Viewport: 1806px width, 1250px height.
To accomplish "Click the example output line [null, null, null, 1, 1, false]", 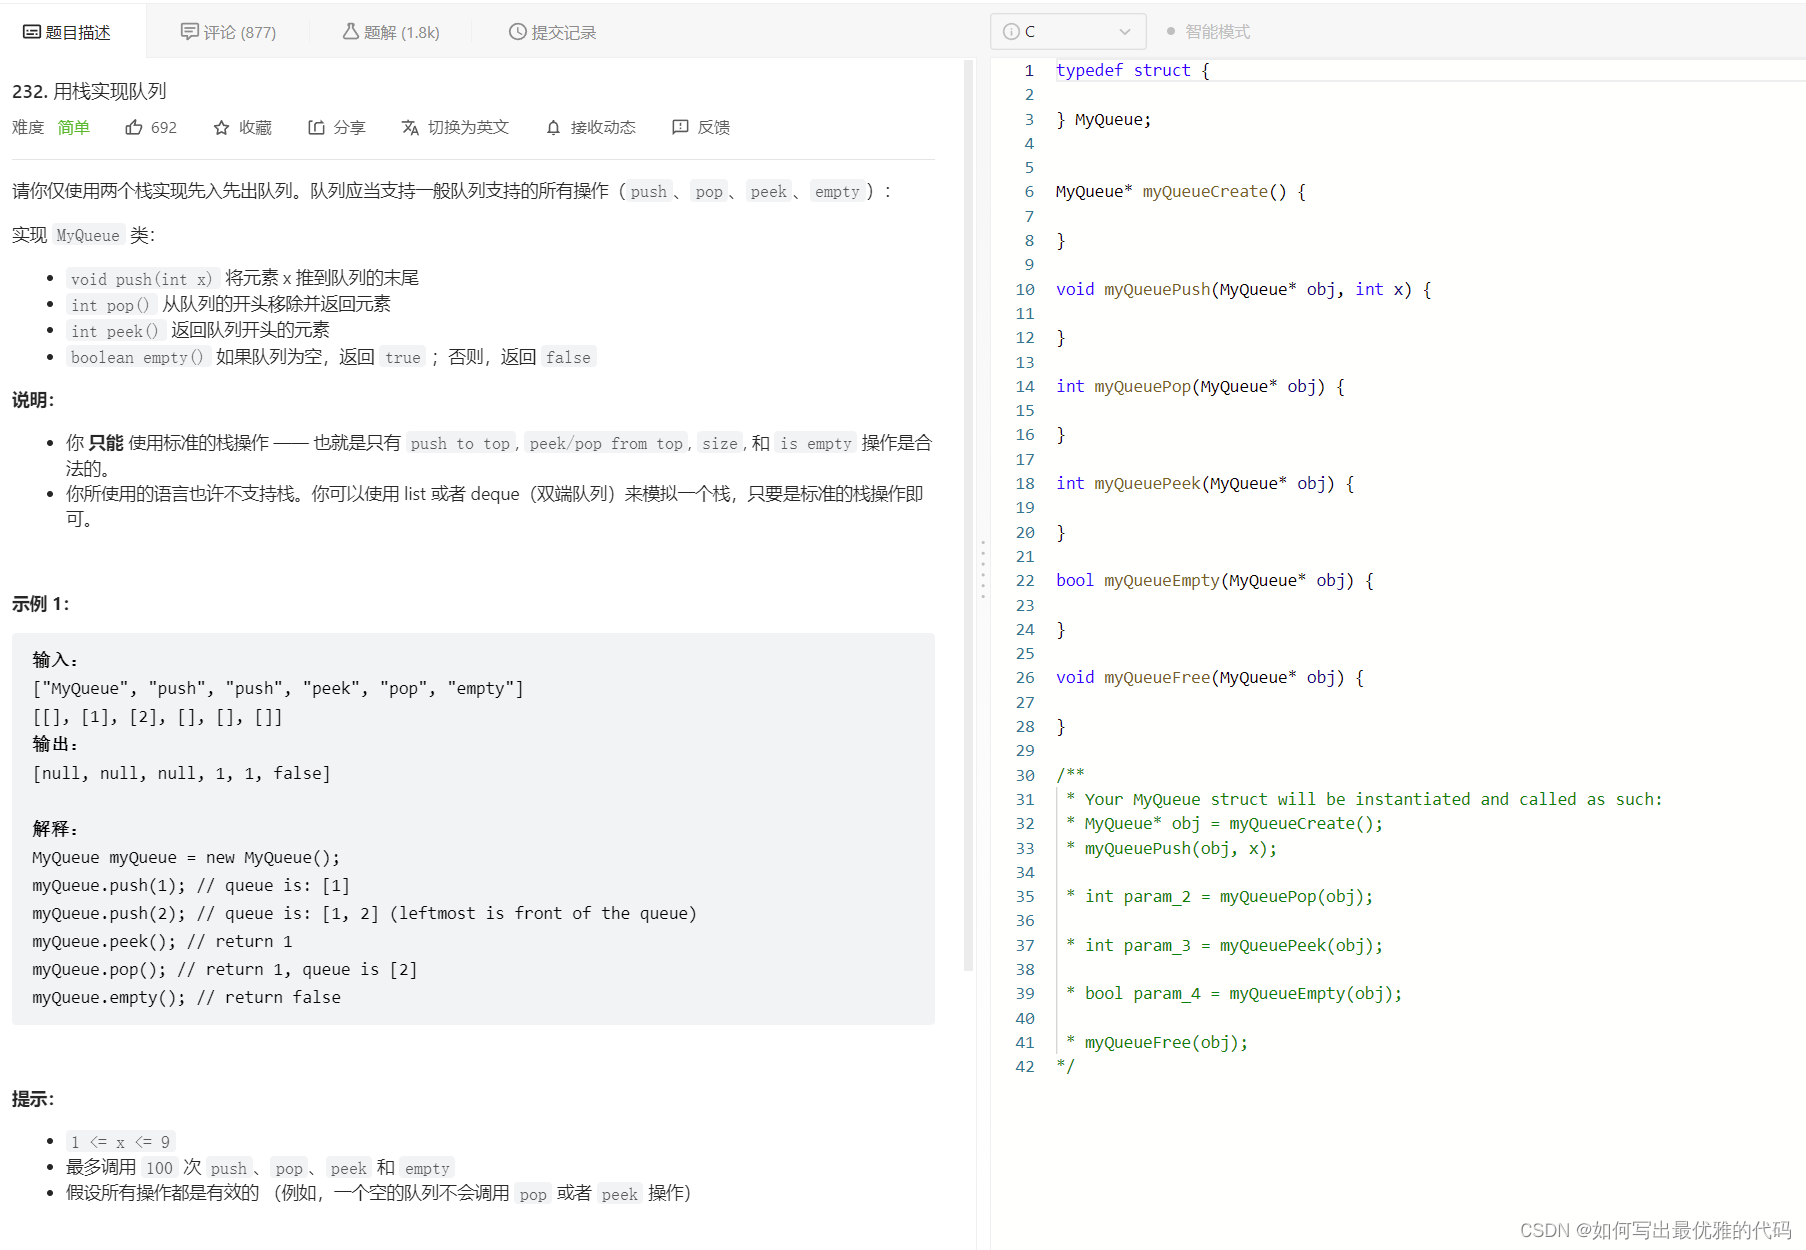I will 181,773.
